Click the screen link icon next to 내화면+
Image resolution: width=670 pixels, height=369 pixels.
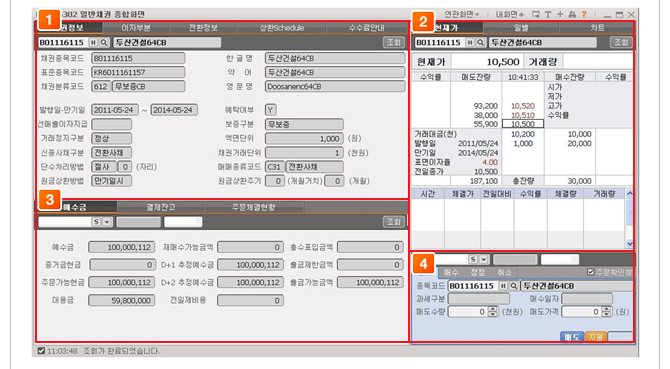[x=535, y=15]
